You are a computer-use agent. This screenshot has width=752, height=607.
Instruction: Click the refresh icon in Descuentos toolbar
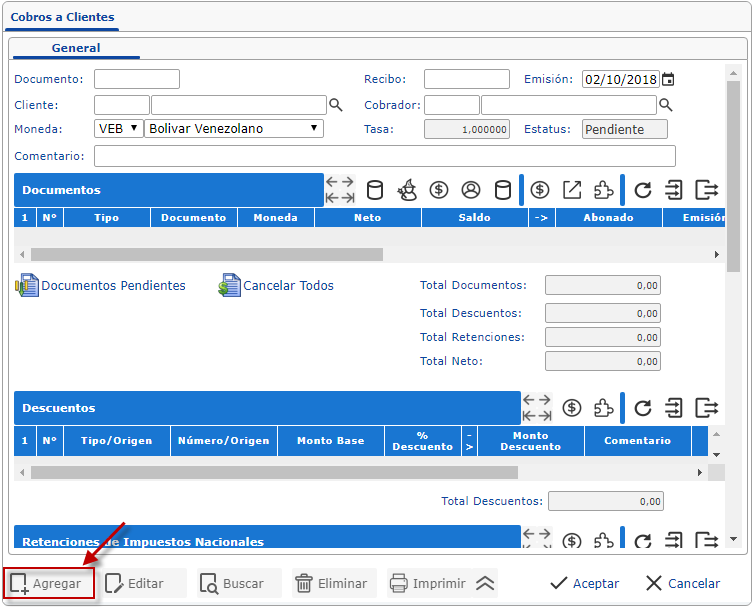[x=643, y=408]
